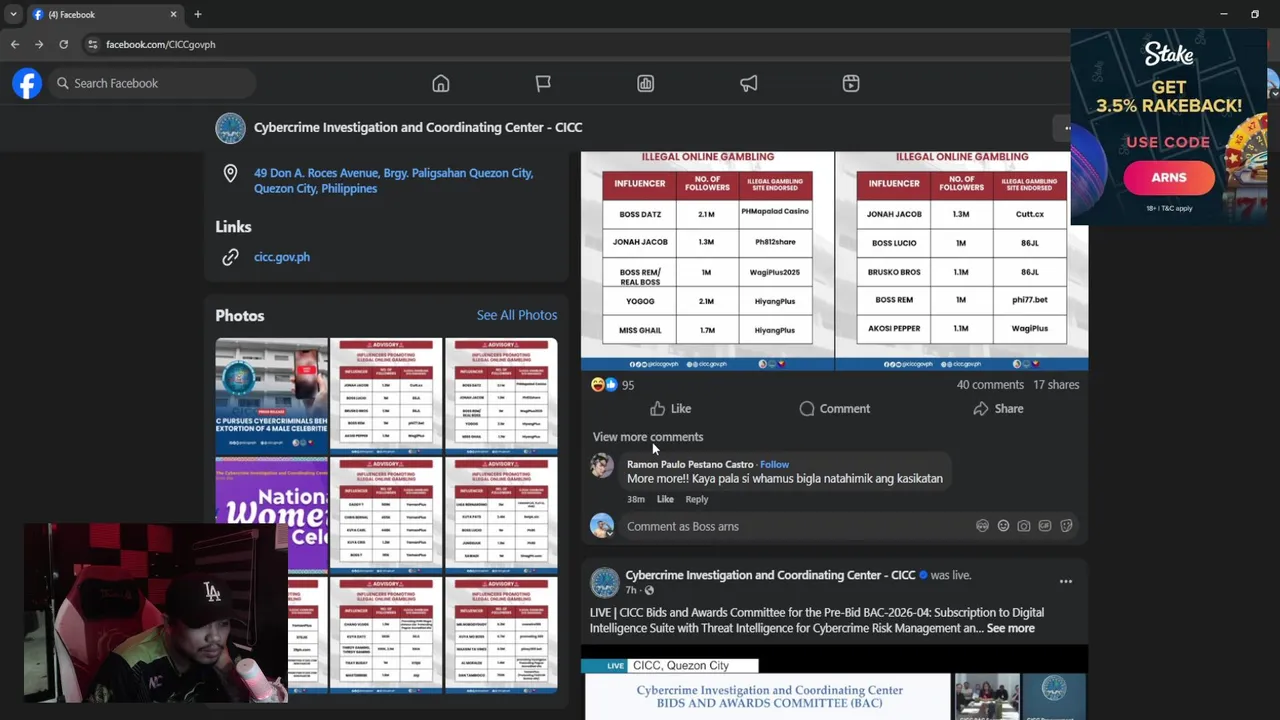Click the page header title CICC
This screenshot has width=1280, height=720.
coord(418,127)
